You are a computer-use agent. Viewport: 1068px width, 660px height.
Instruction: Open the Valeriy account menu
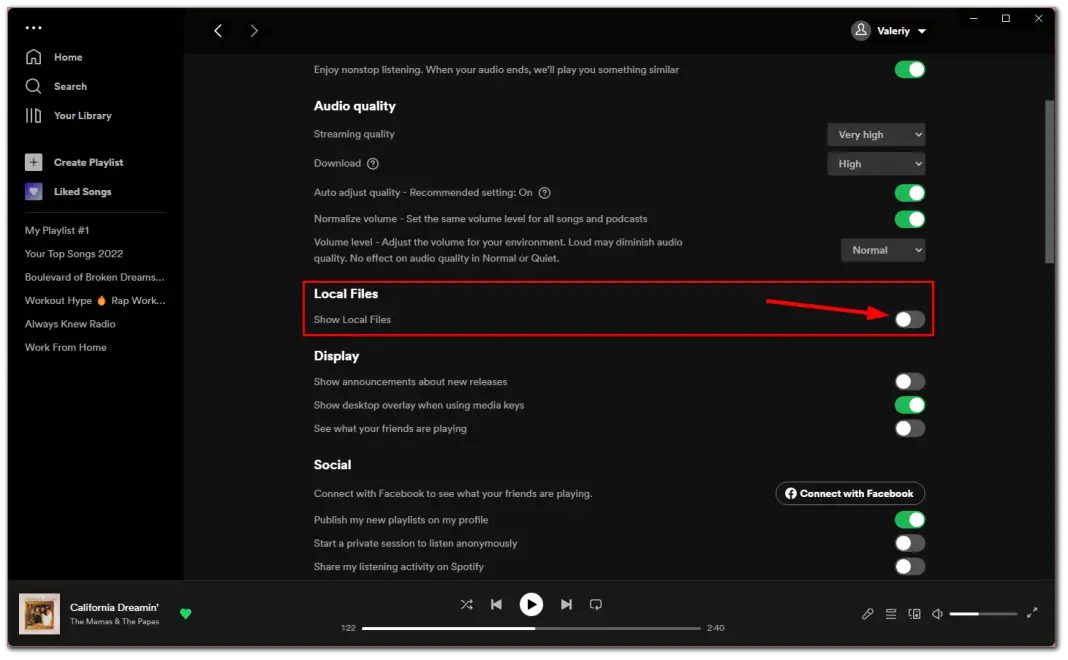click(x=888, y=30)
